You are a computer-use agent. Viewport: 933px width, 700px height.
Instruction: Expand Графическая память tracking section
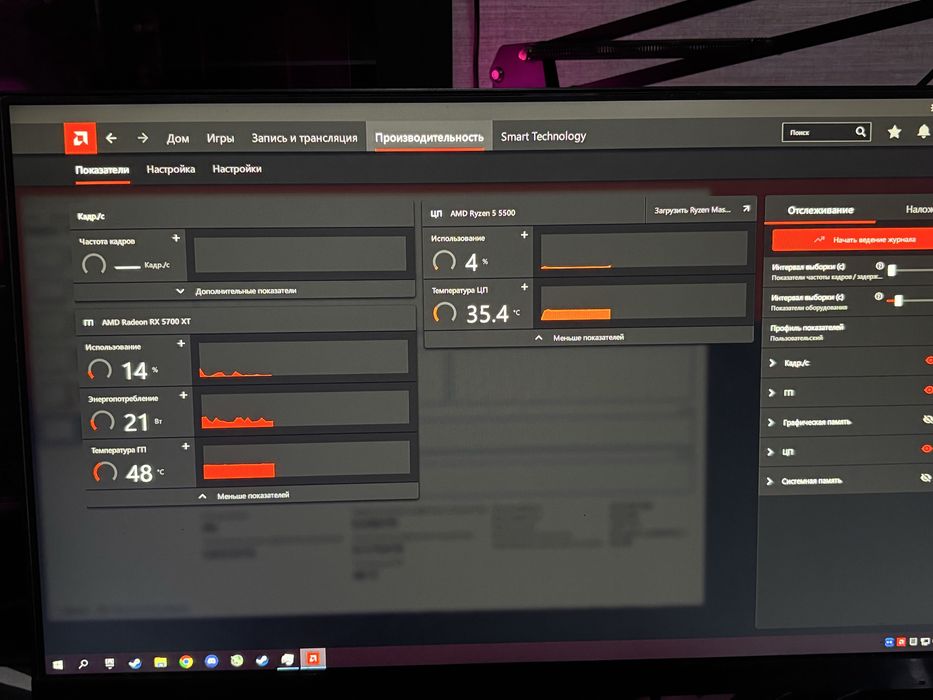(771, 422)
